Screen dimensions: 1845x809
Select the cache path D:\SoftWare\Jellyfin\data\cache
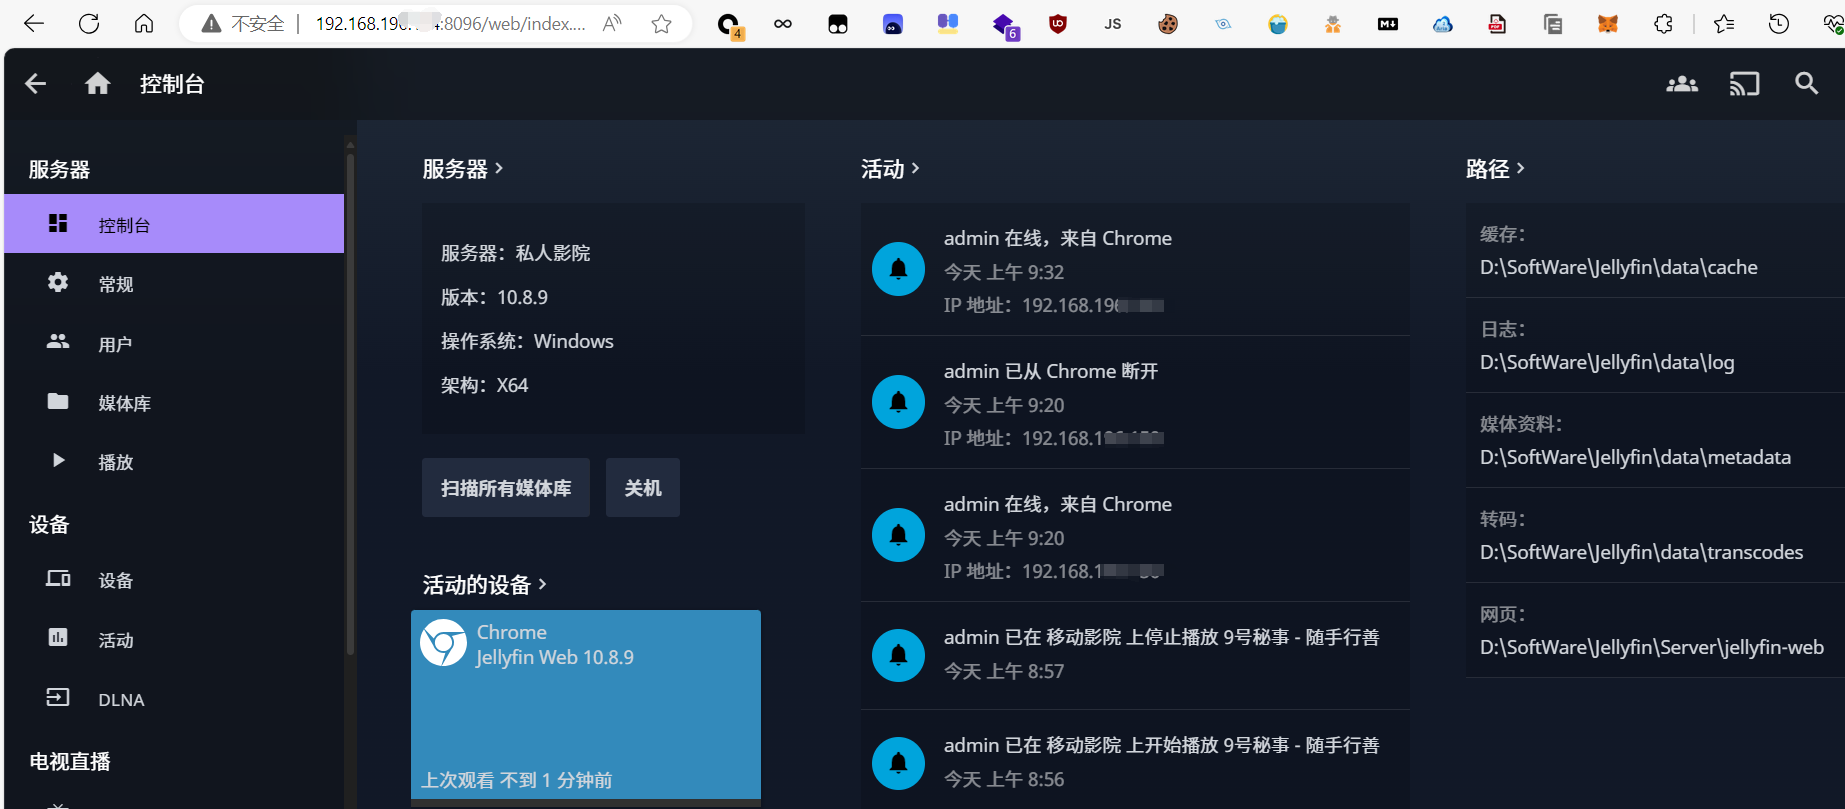(x=1619, y=267)
